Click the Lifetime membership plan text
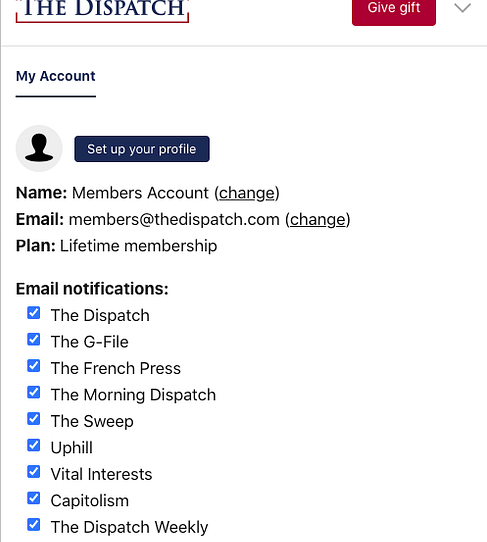The width and height of the screenshot is (487, 542). tap(139, 246)
